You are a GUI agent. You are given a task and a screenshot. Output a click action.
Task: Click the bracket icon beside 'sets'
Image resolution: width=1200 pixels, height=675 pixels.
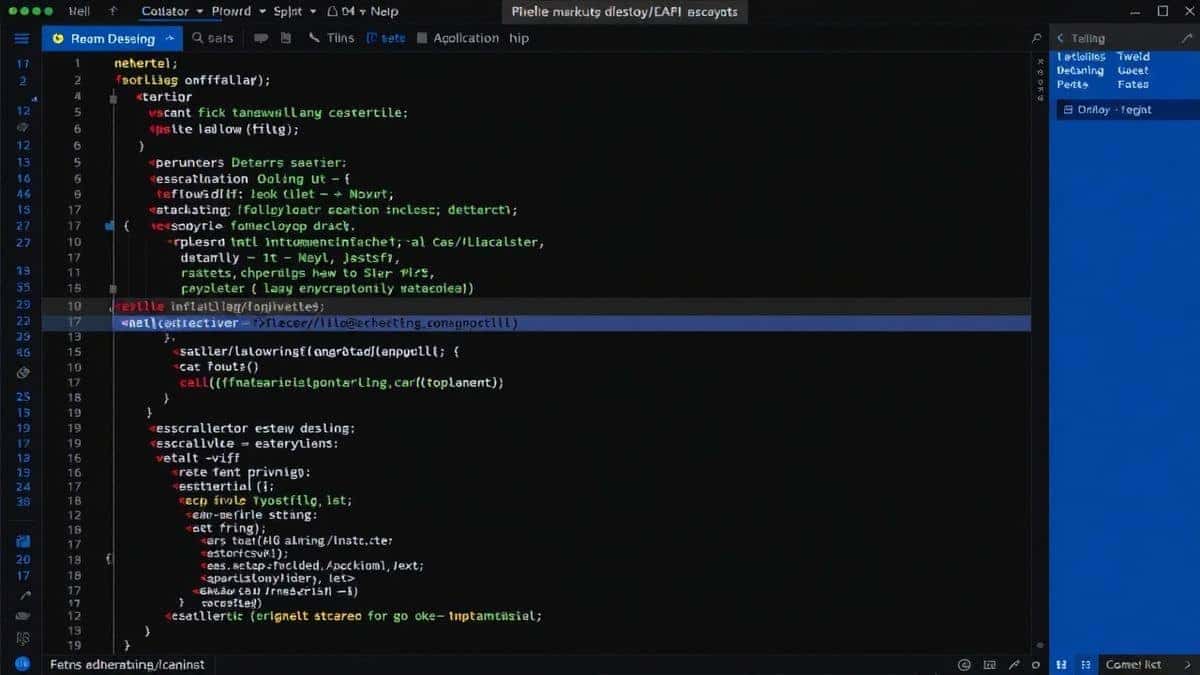(372, 38)
